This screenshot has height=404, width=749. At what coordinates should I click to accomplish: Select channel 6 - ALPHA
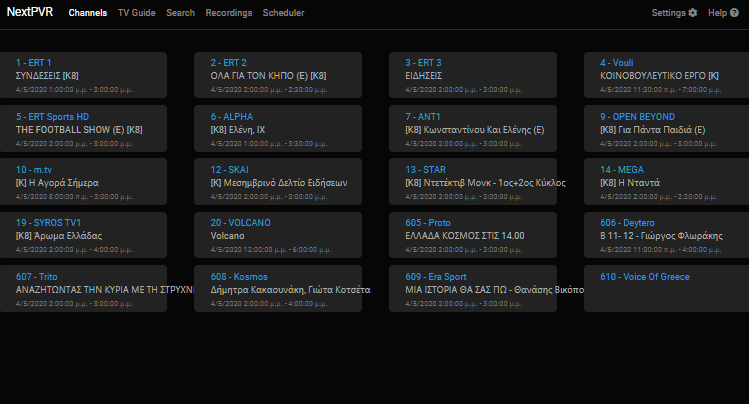click(x=232, y=117)
